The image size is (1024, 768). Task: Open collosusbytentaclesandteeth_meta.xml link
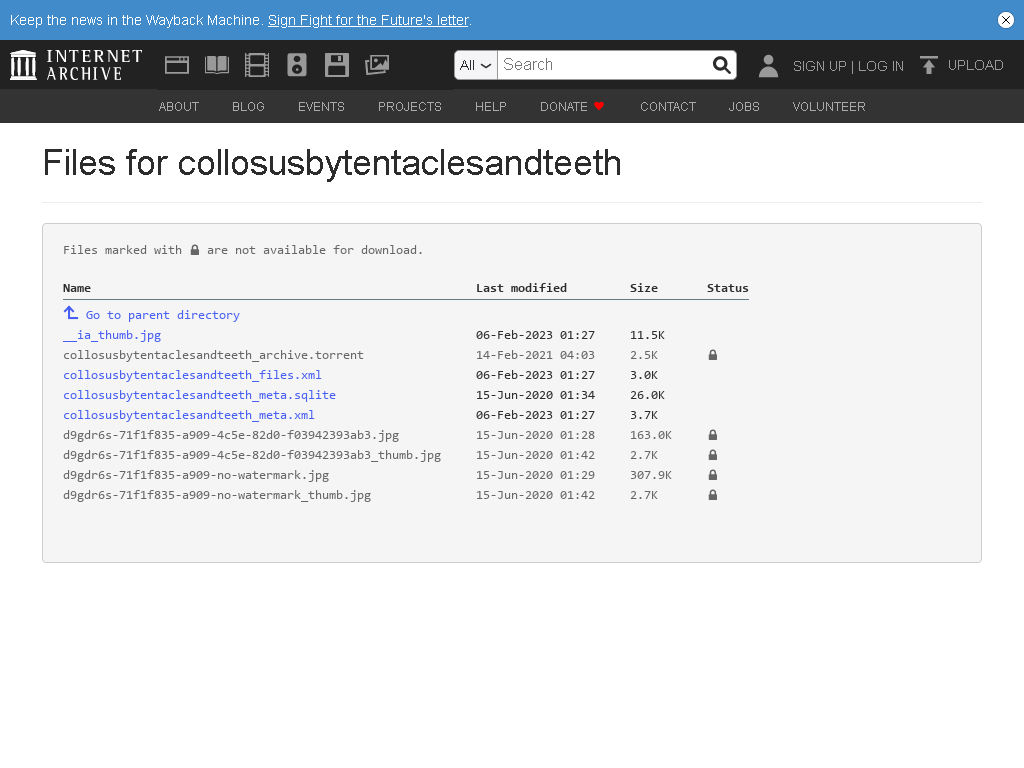pyautogui.click(x=189, y=415)
